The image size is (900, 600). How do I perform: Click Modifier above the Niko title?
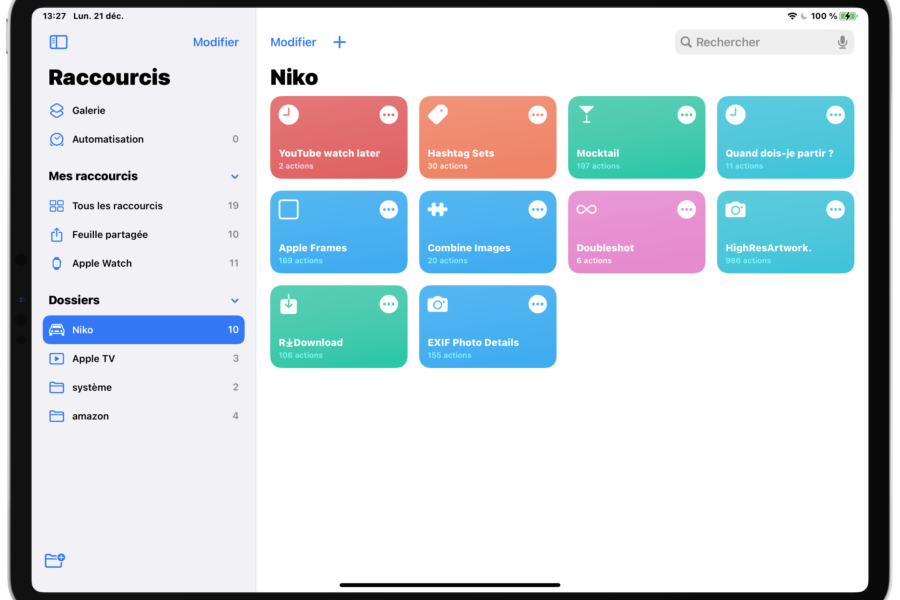(x=293, y=42)
